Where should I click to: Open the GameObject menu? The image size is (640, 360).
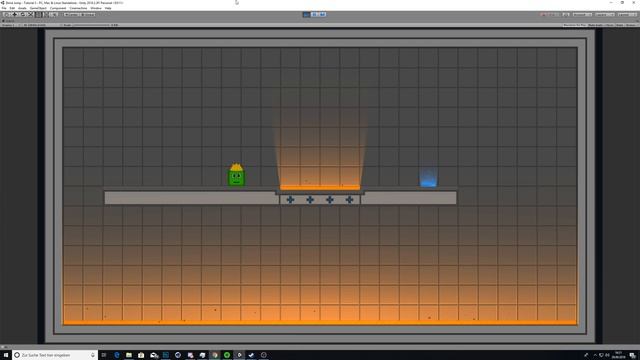click(x=38, y=8)
